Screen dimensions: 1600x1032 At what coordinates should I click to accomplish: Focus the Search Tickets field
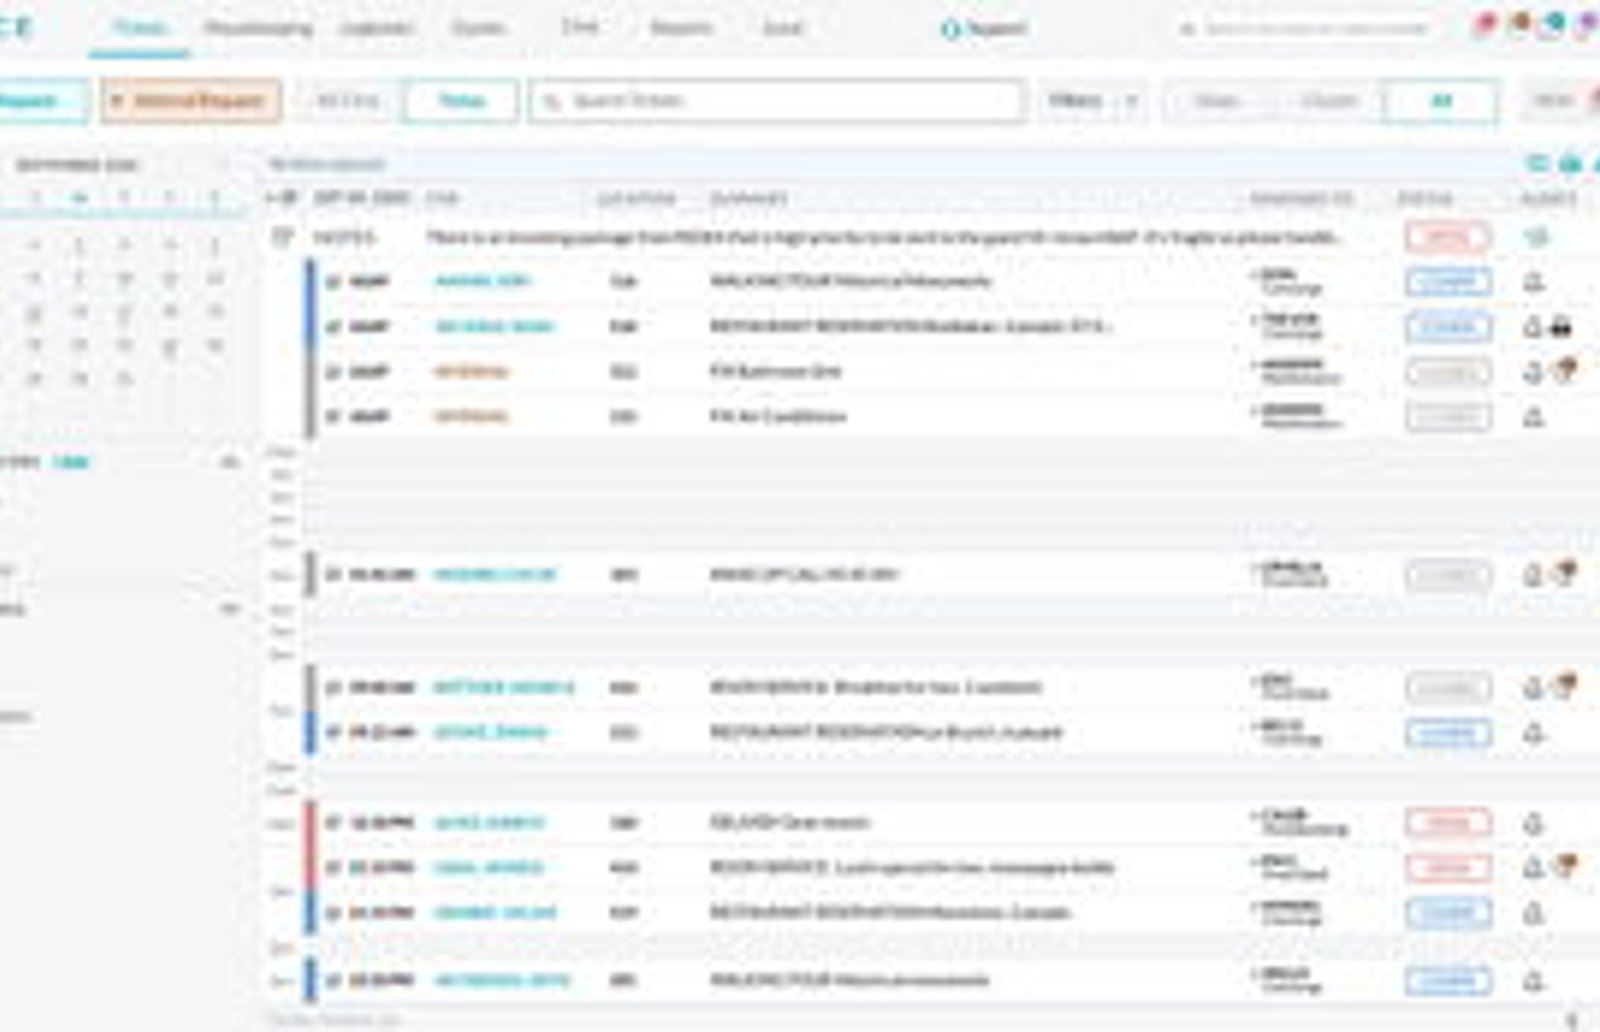point(777,101)
